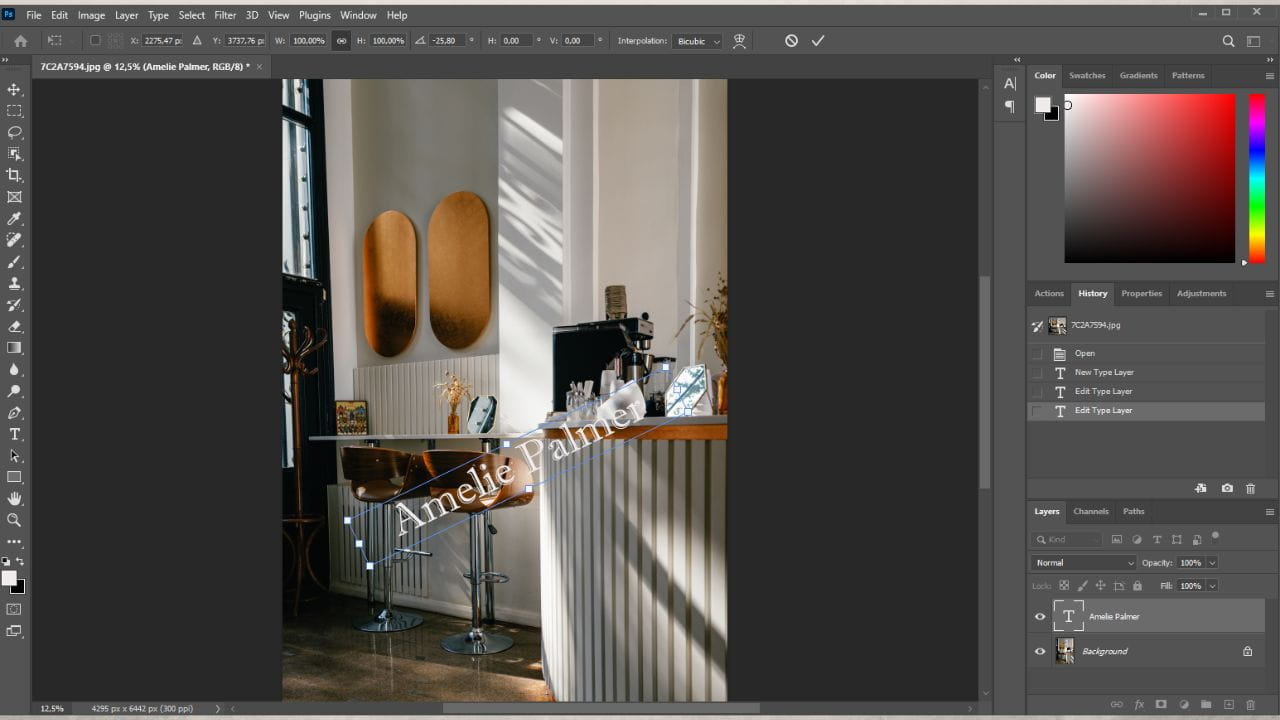Click the Home icon in options bar
Screen dimensions: 1280x720
(x=20, y=41)
